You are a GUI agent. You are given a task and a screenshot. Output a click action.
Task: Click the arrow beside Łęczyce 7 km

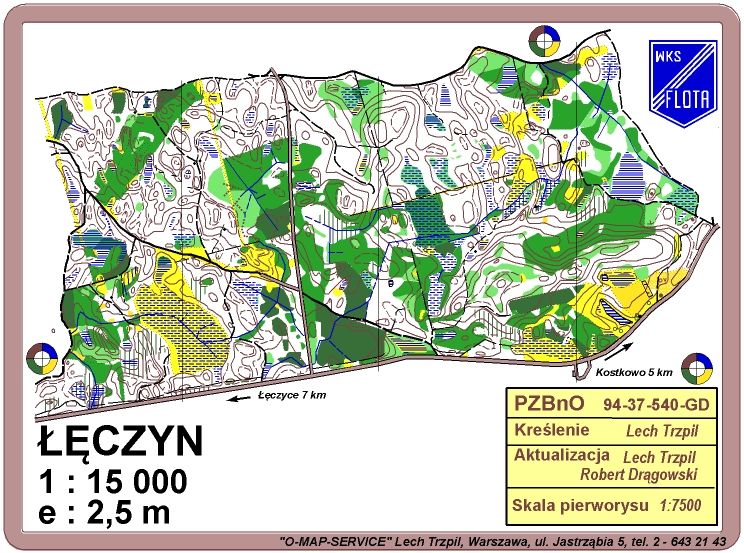[x=238, y=396]
